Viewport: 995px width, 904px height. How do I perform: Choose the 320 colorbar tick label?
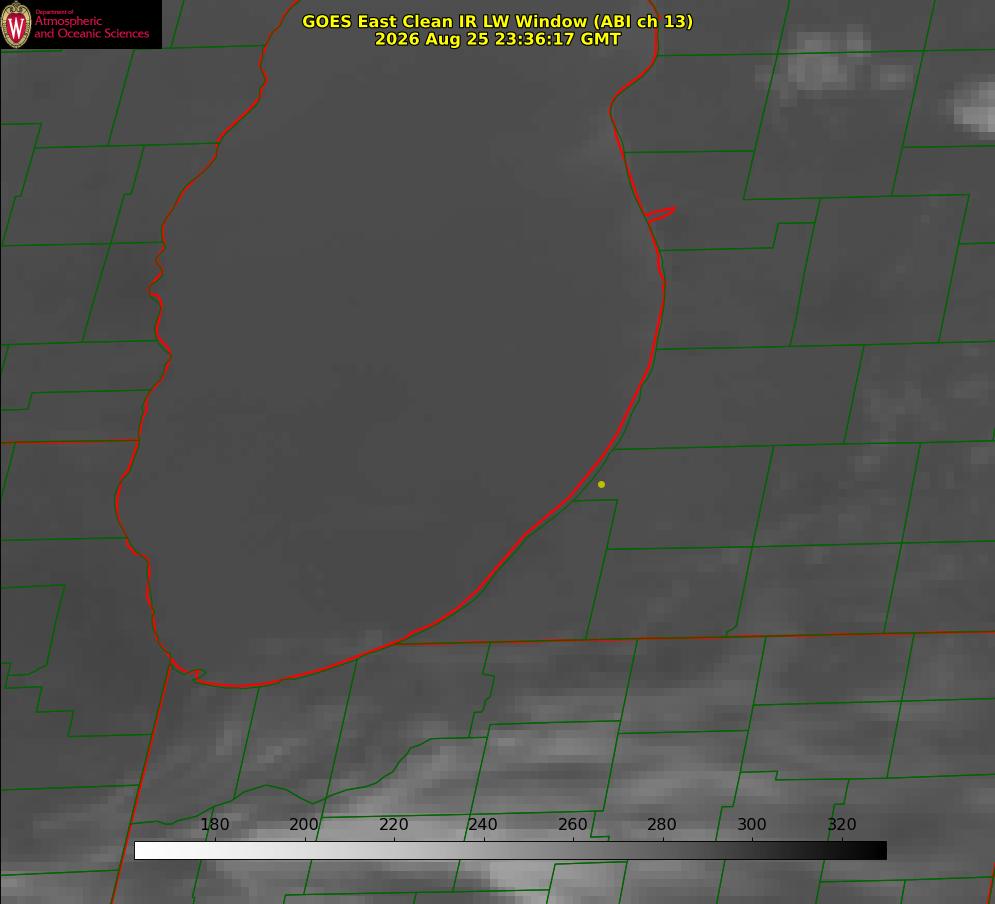click(x=842, y=824)
